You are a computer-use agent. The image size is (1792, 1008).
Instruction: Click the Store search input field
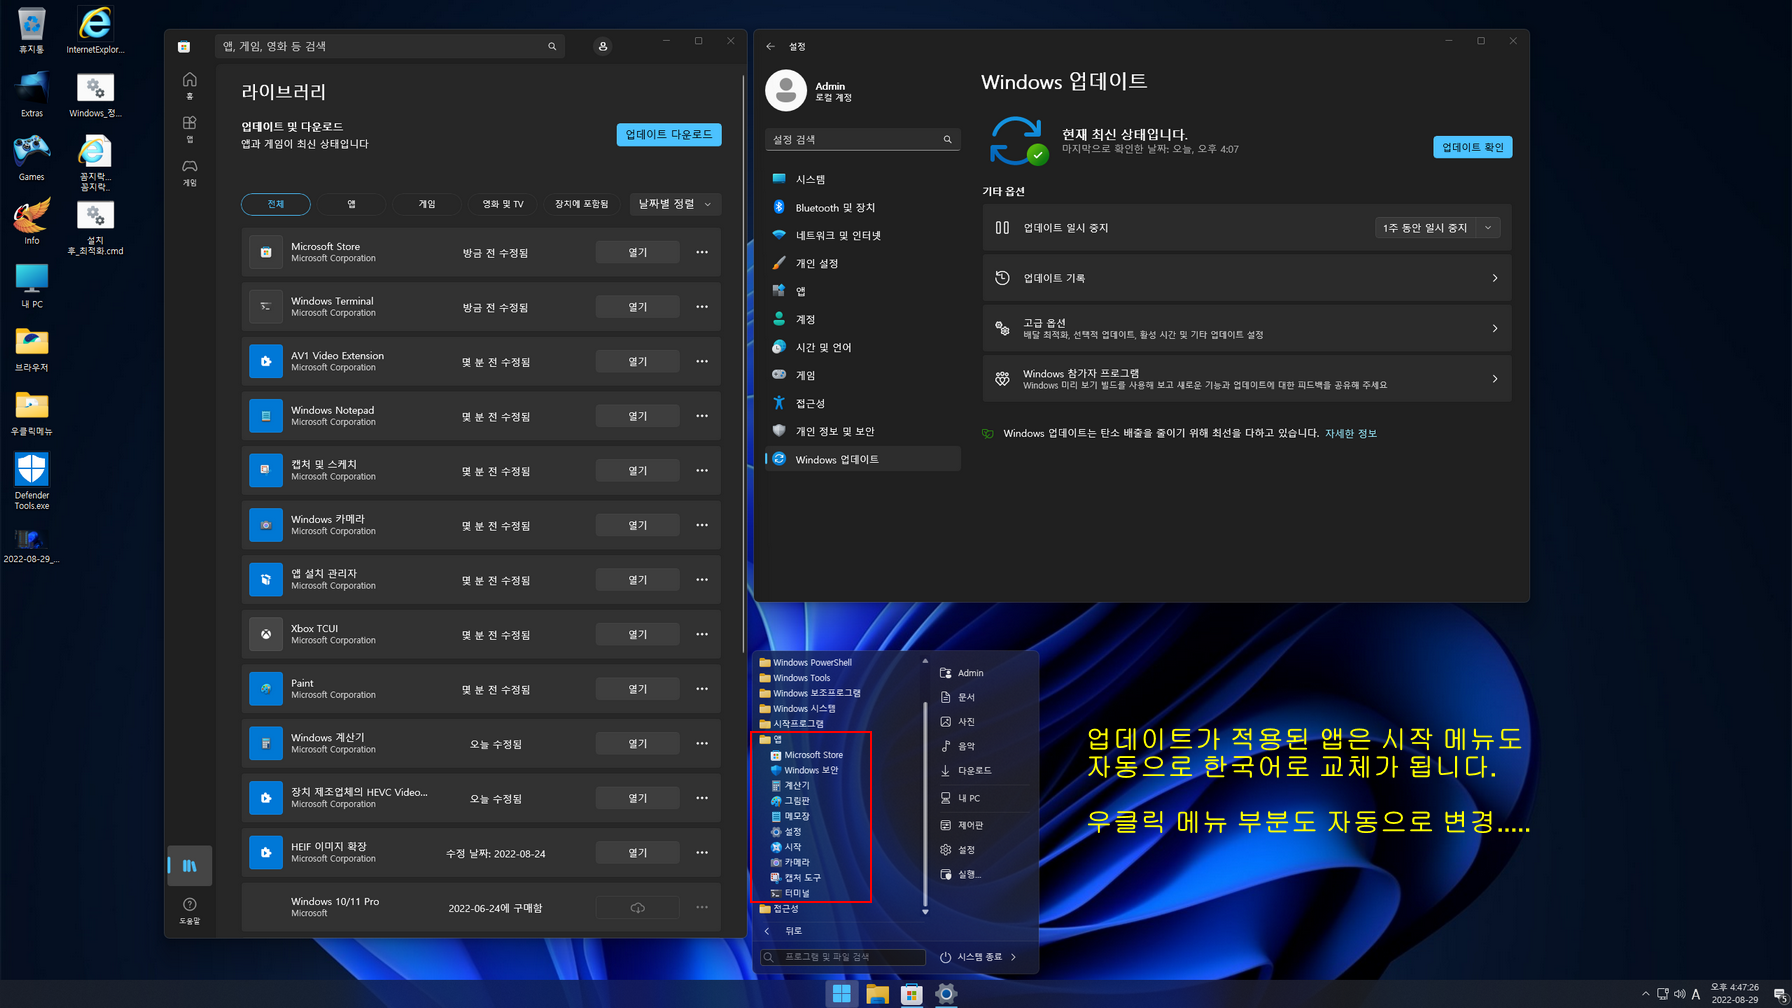click(x=390, y=46)
